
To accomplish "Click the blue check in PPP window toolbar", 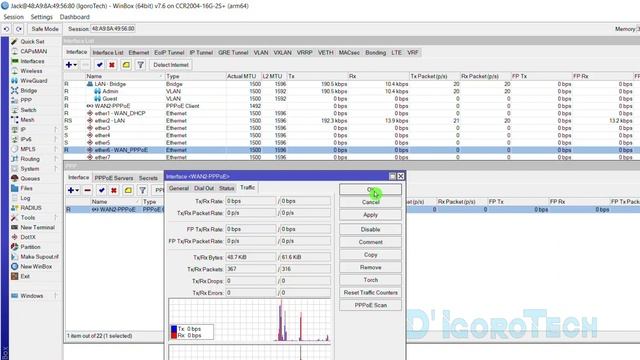I will point(102,190).
